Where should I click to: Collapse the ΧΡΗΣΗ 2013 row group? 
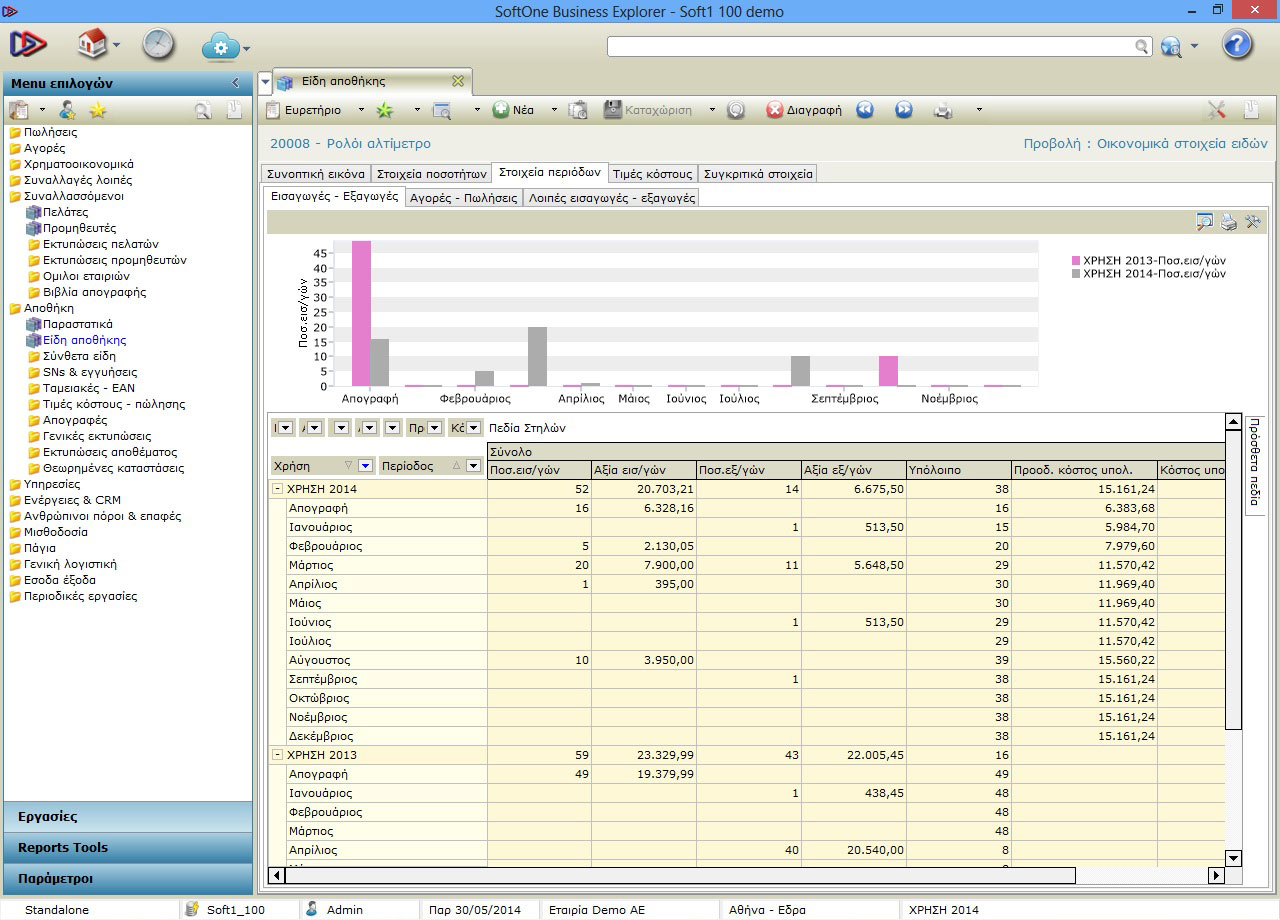277,755
